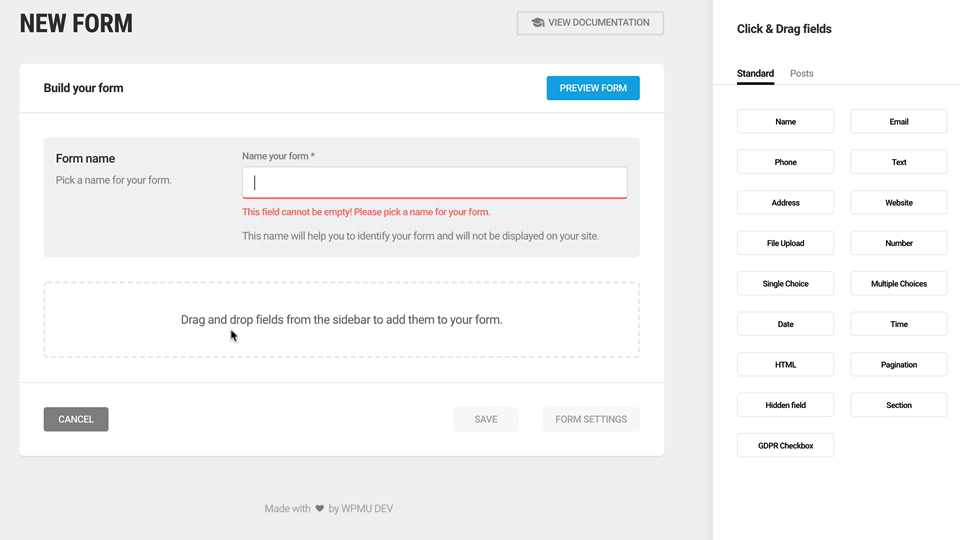The height and width of the screenshot is (540, 960).
Task: Choose the File Upload field
Action: coord(785,243)
